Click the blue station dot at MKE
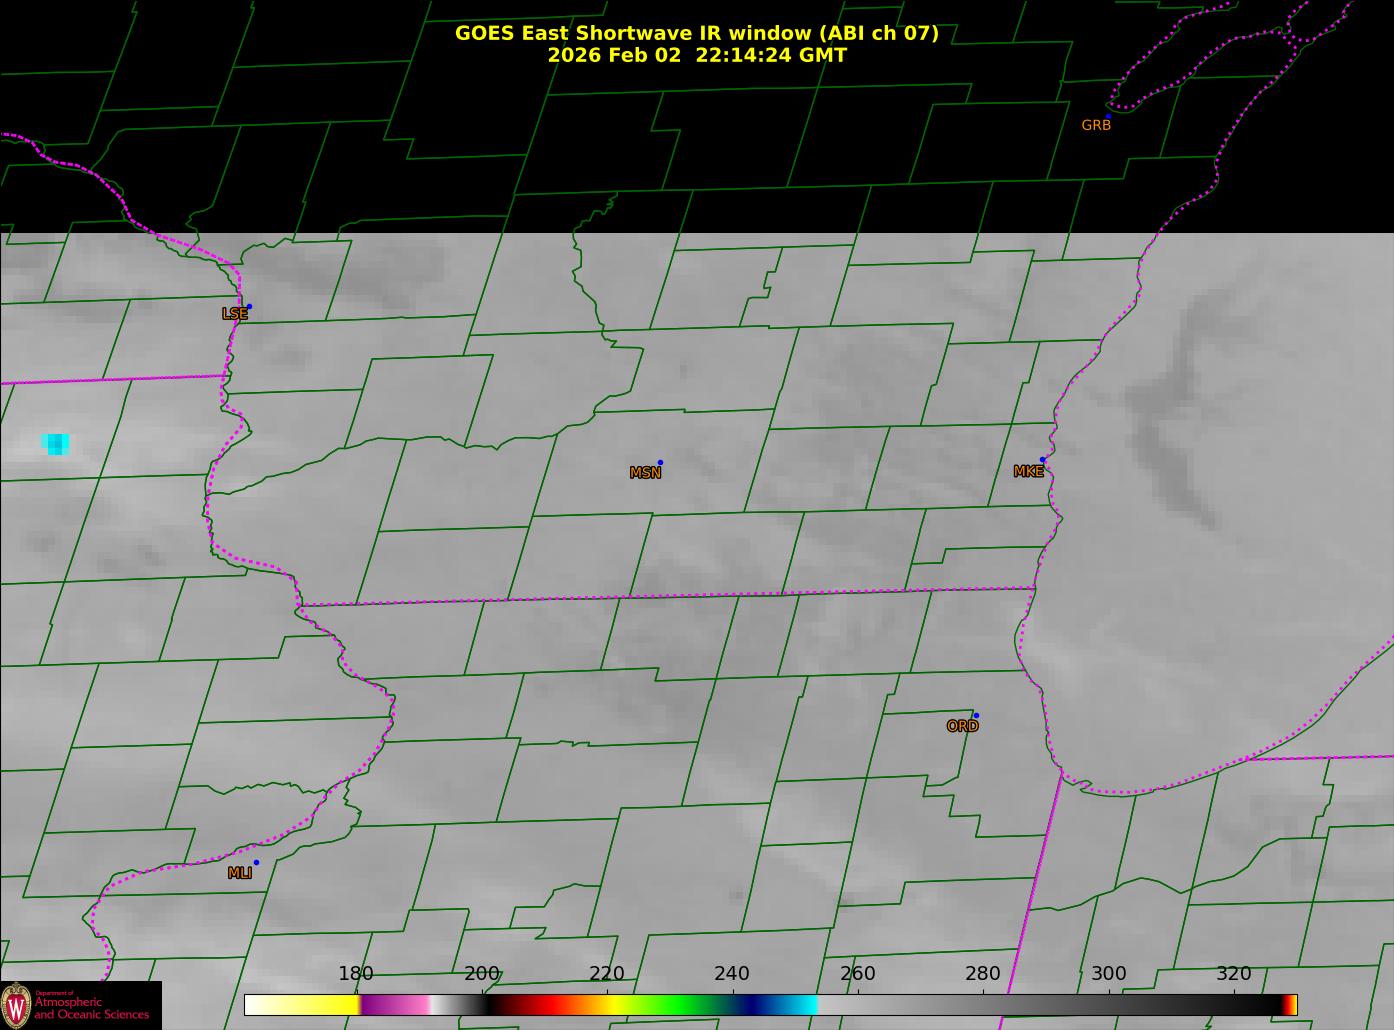The height and width of the screenshot is (1030, 1394). (1042, 460)
